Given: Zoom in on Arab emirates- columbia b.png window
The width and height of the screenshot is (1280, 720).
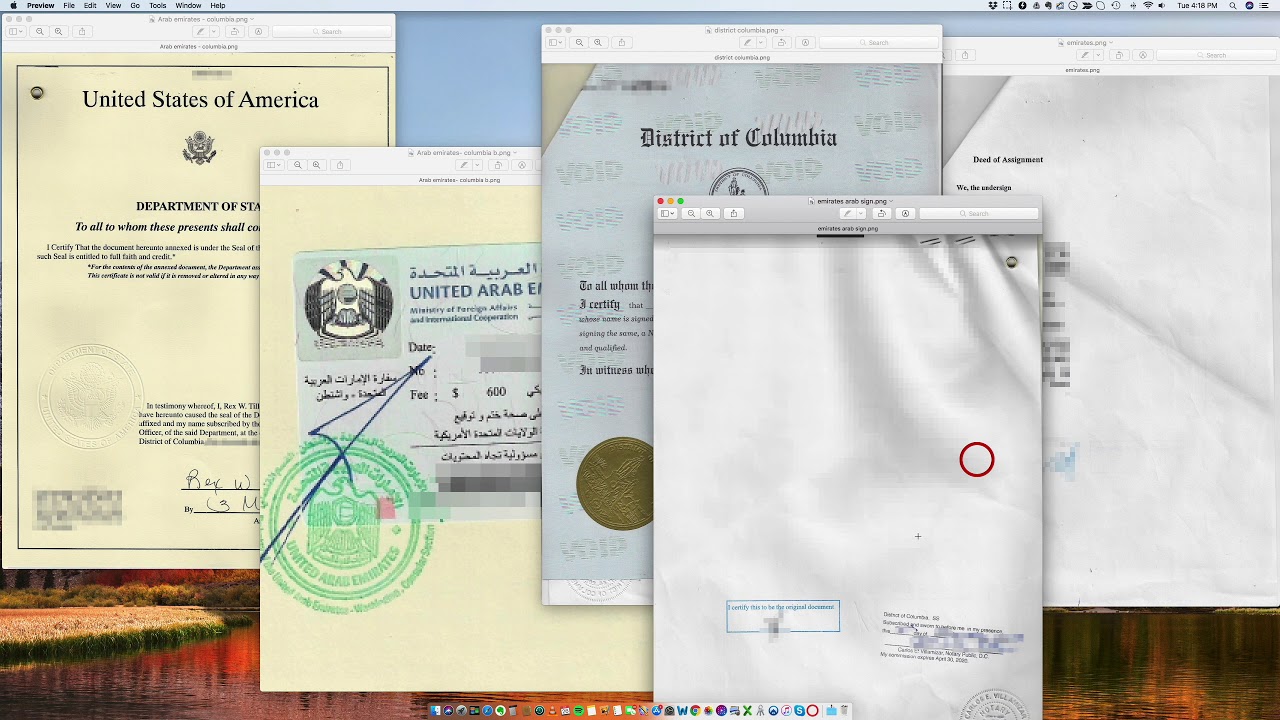Looking at the screenshot, I should (x=316, y=165).
